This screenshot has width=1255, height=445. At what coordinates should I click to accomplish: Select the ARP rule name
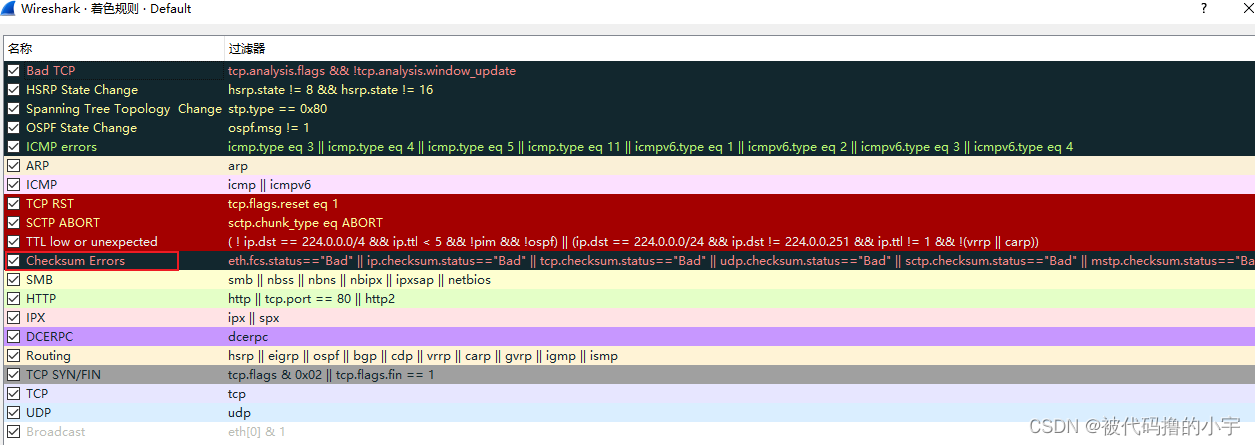tap(37, 166)
